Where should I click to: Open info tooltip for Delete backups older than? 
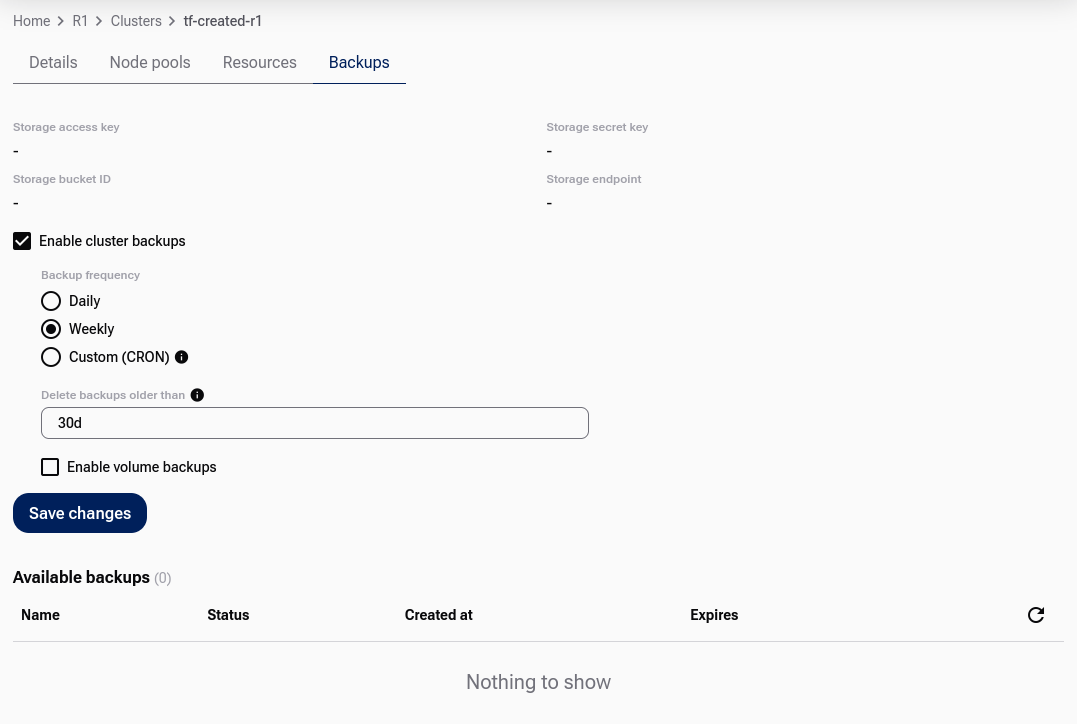(x=197, y=395)
